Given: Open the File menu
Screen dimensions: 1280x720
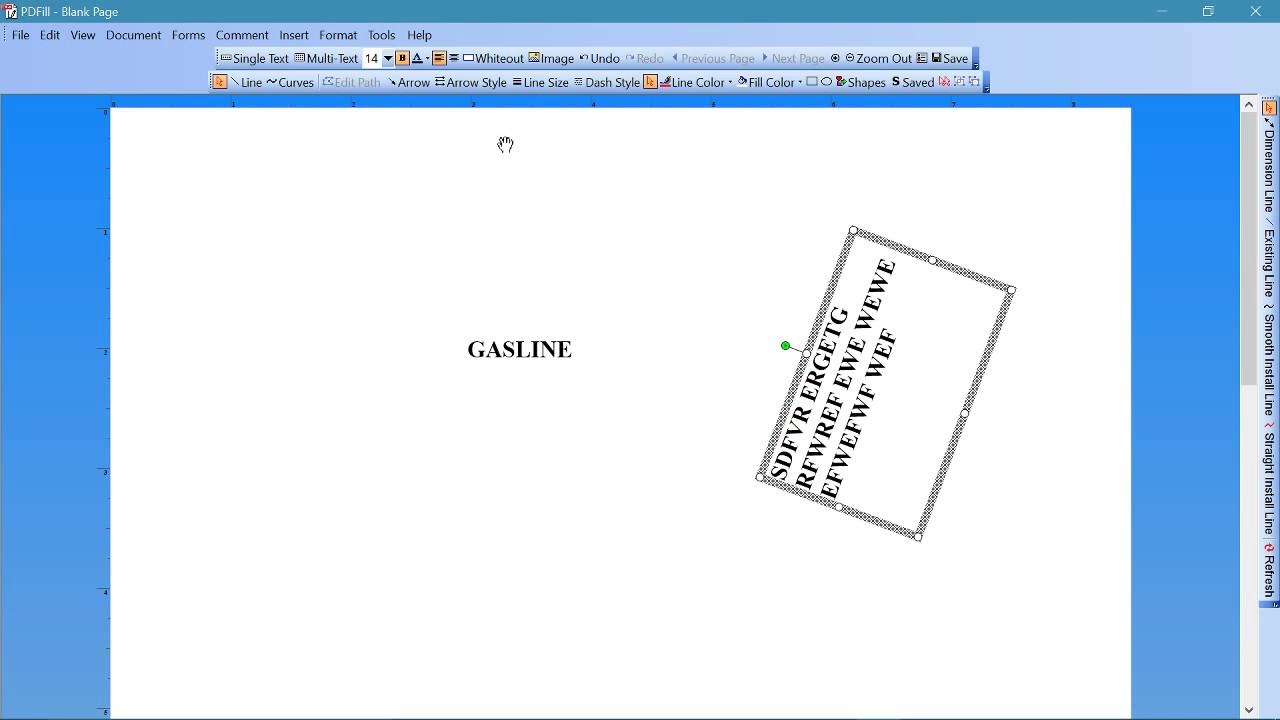Looking at the screenshot, I should click(20, 35).
